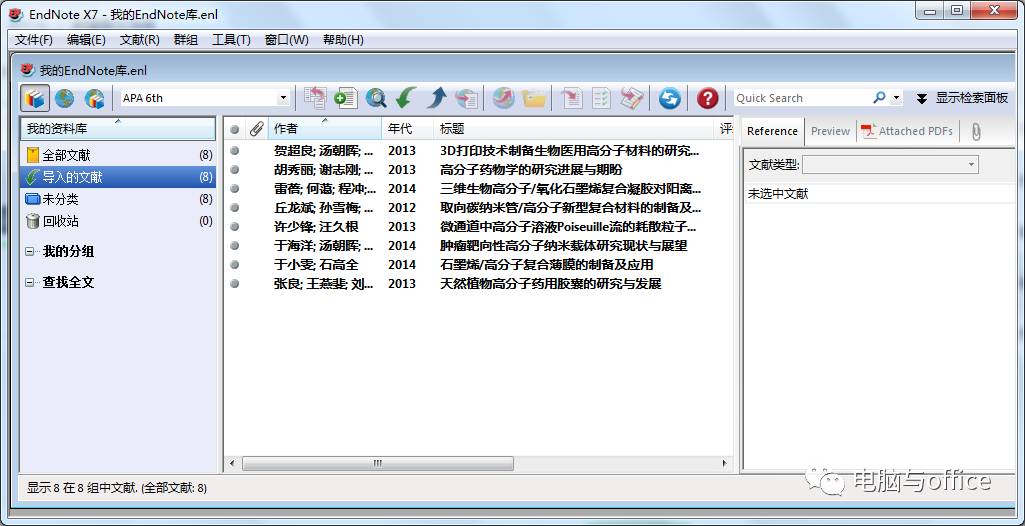Click the blue Sync Library icon

coord(669,99)
